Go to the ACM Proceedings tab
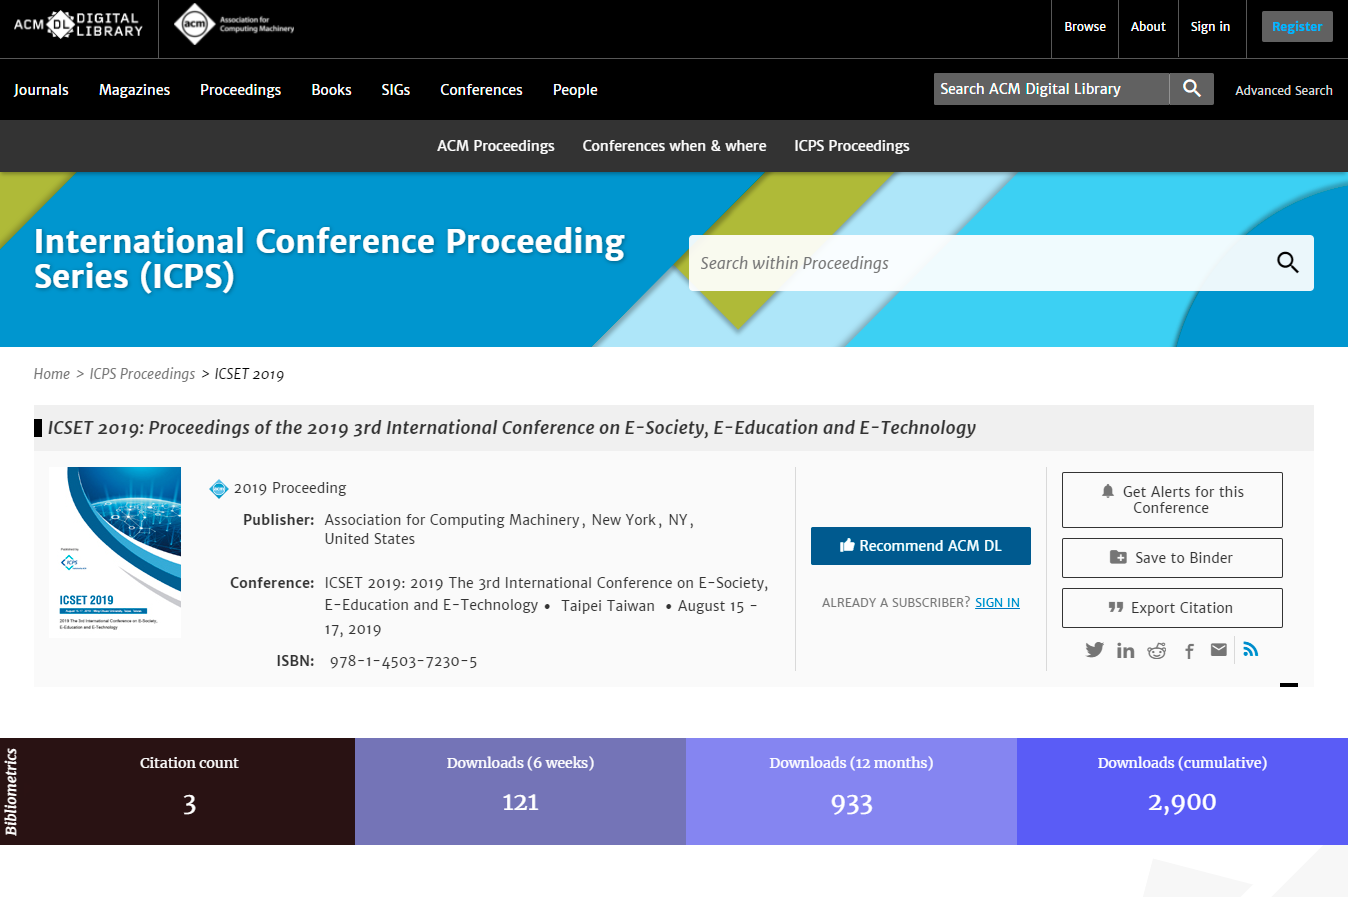Screen dimensions: 1348x897 click(495, 146)
